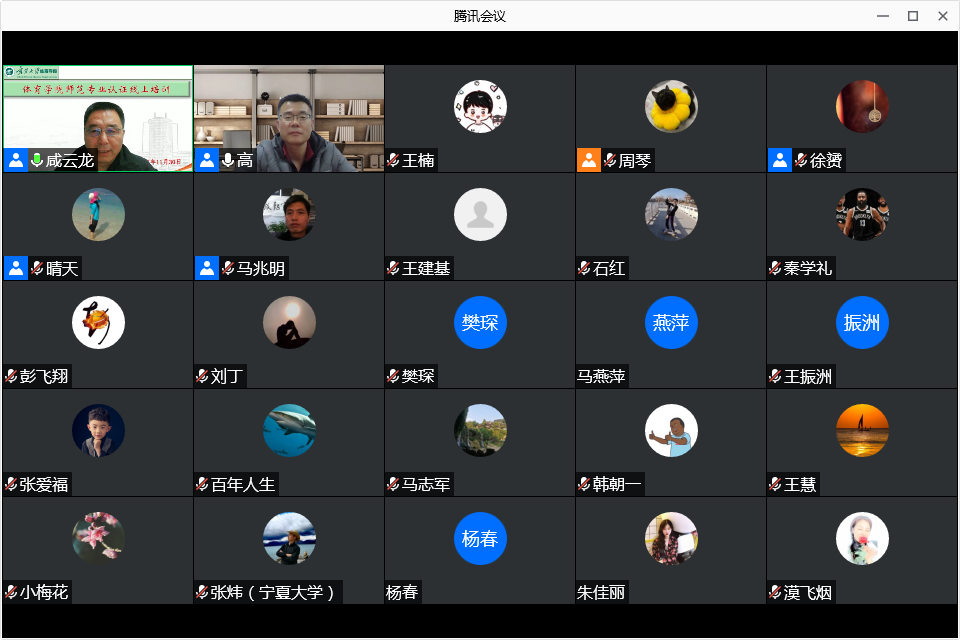Click the muted microphone icon beside 秦学礼

coord(775,268)
